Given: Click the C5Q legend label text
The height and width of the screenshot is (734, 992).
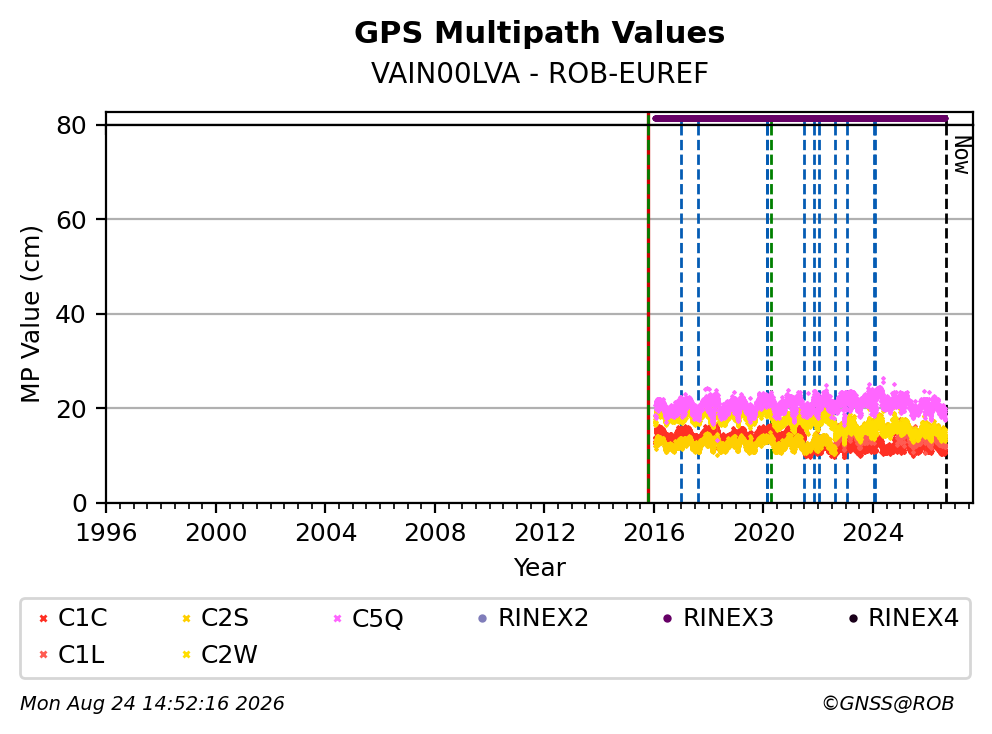Looking at the screenshot, I should coord(377,618).
